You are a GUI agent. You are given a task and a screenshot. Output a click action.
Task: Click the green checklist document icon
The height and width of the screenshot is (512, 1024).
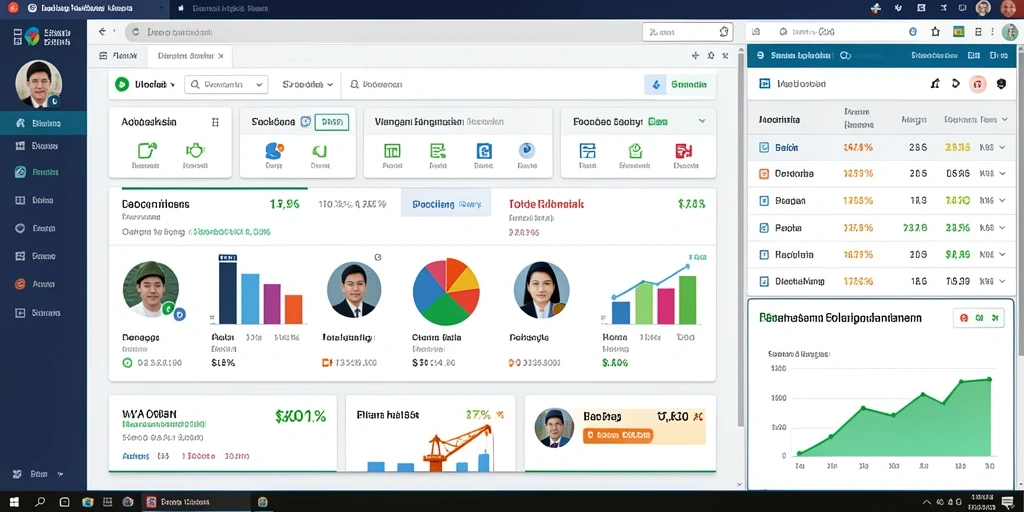(x=438, y=151)
